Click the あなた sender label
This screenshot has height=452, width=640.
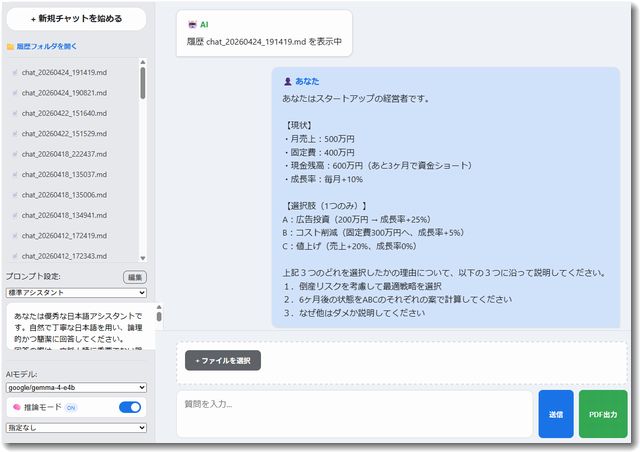(x=307, y=81)
